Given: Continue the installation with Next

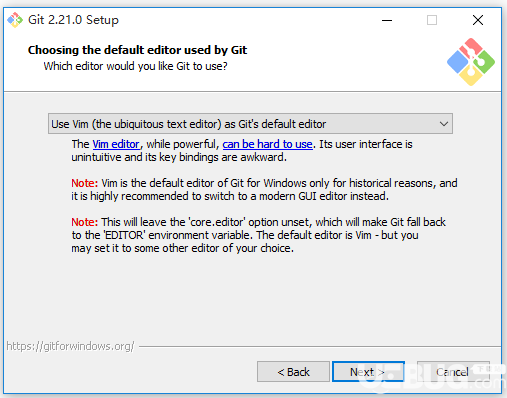Looking at the screenshot, I should click(368, 372).
